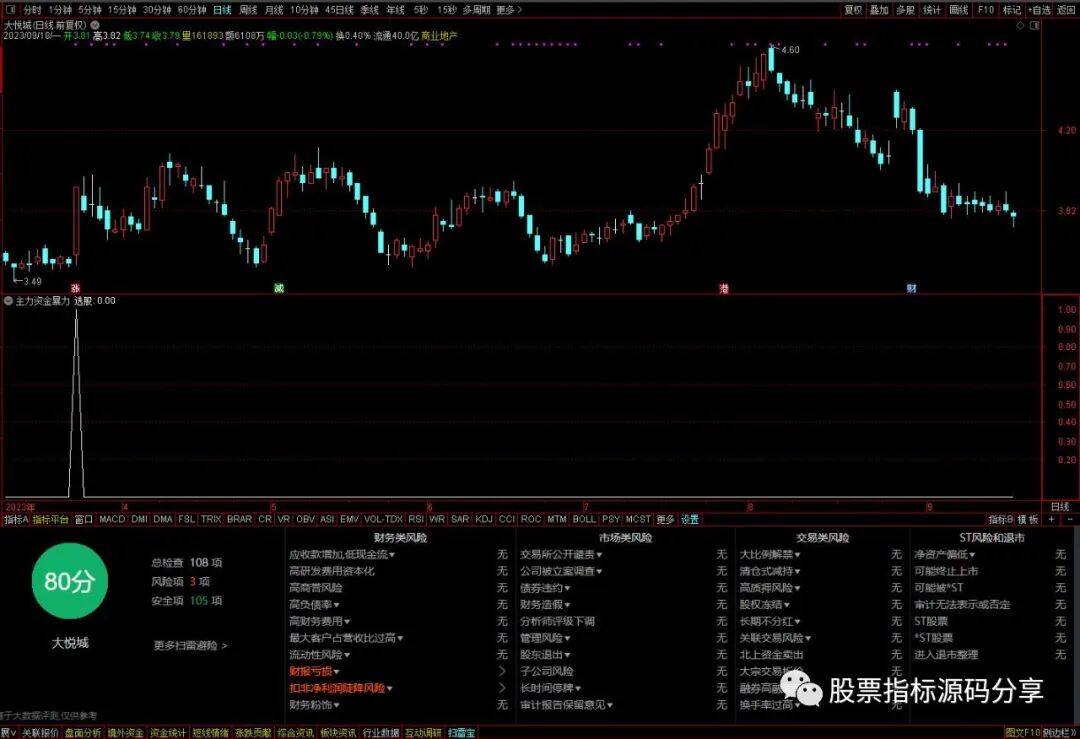The width and height of the screenshot is (1080, 739).
Task: Switch to 分时 time-share view
Action: (x=32, y=10)
